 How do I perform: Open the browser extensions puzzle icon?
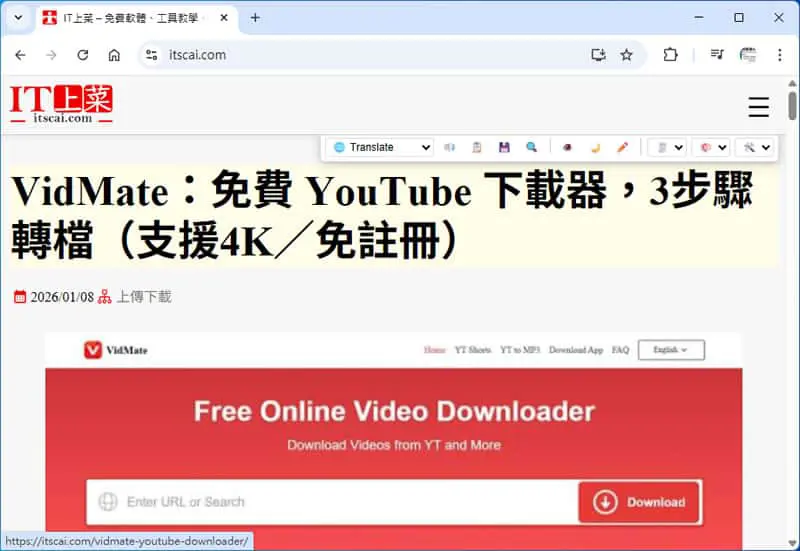(x=670, y=55)
